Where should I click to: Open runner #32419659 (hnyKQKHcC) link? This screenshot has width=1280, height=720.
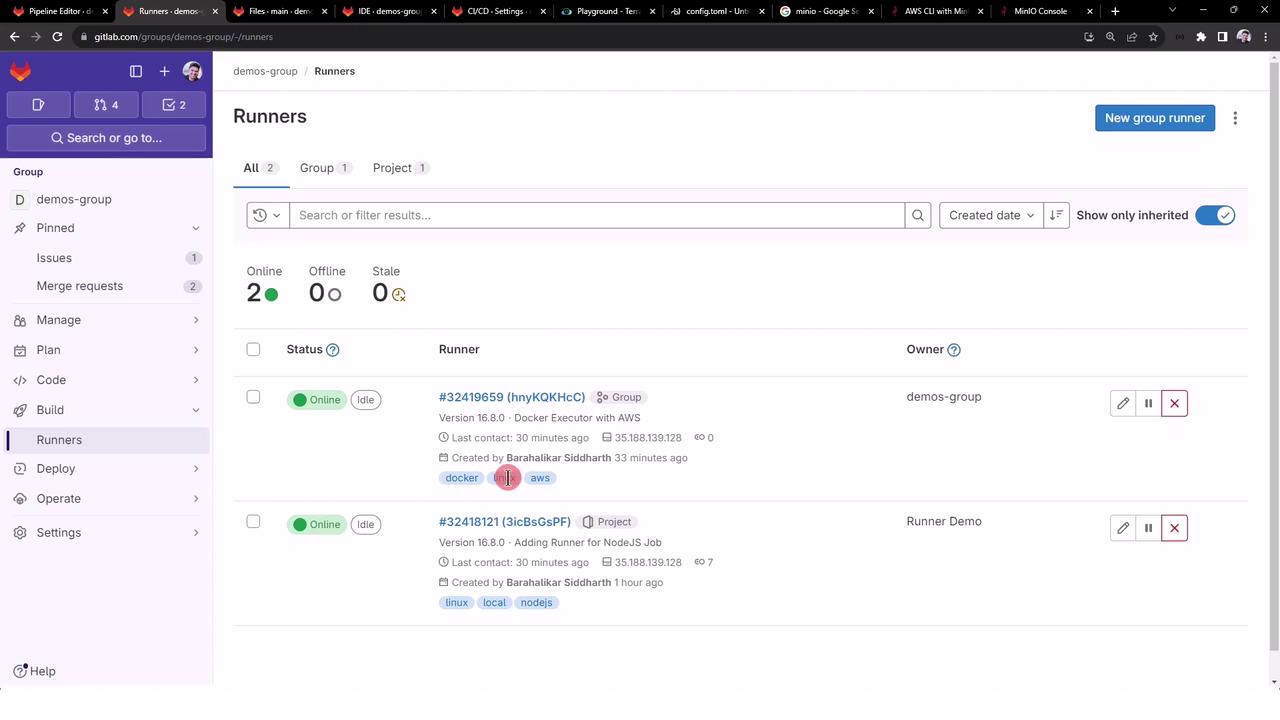[512, 397]
